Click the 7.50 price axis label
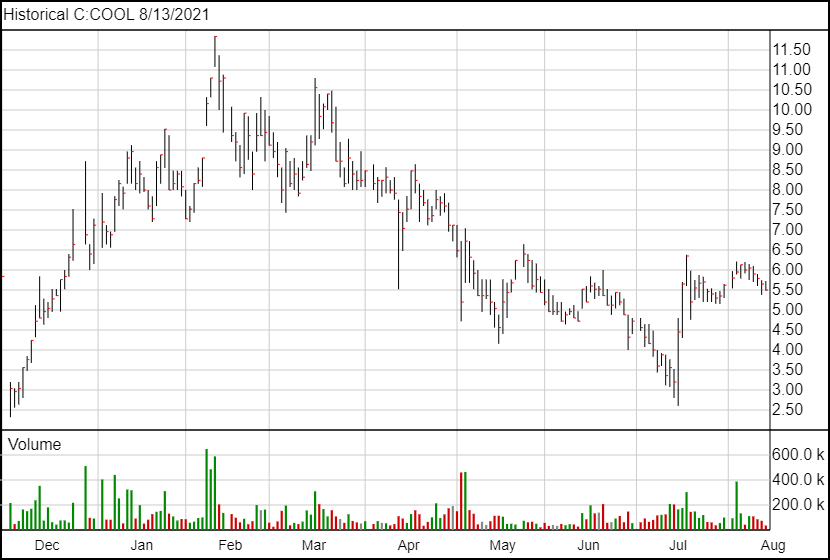The image size is (830, 560). [x=788, y=210]
